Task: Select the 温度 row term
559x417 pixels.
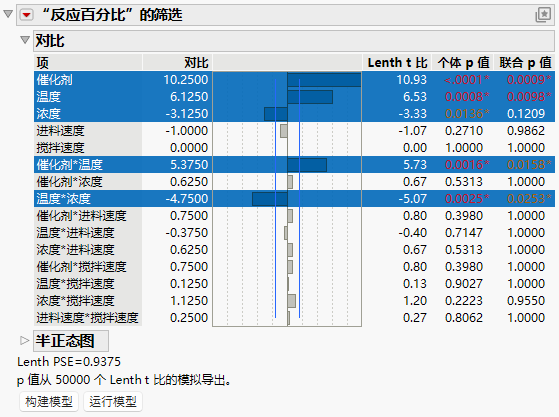Action: 48,97
